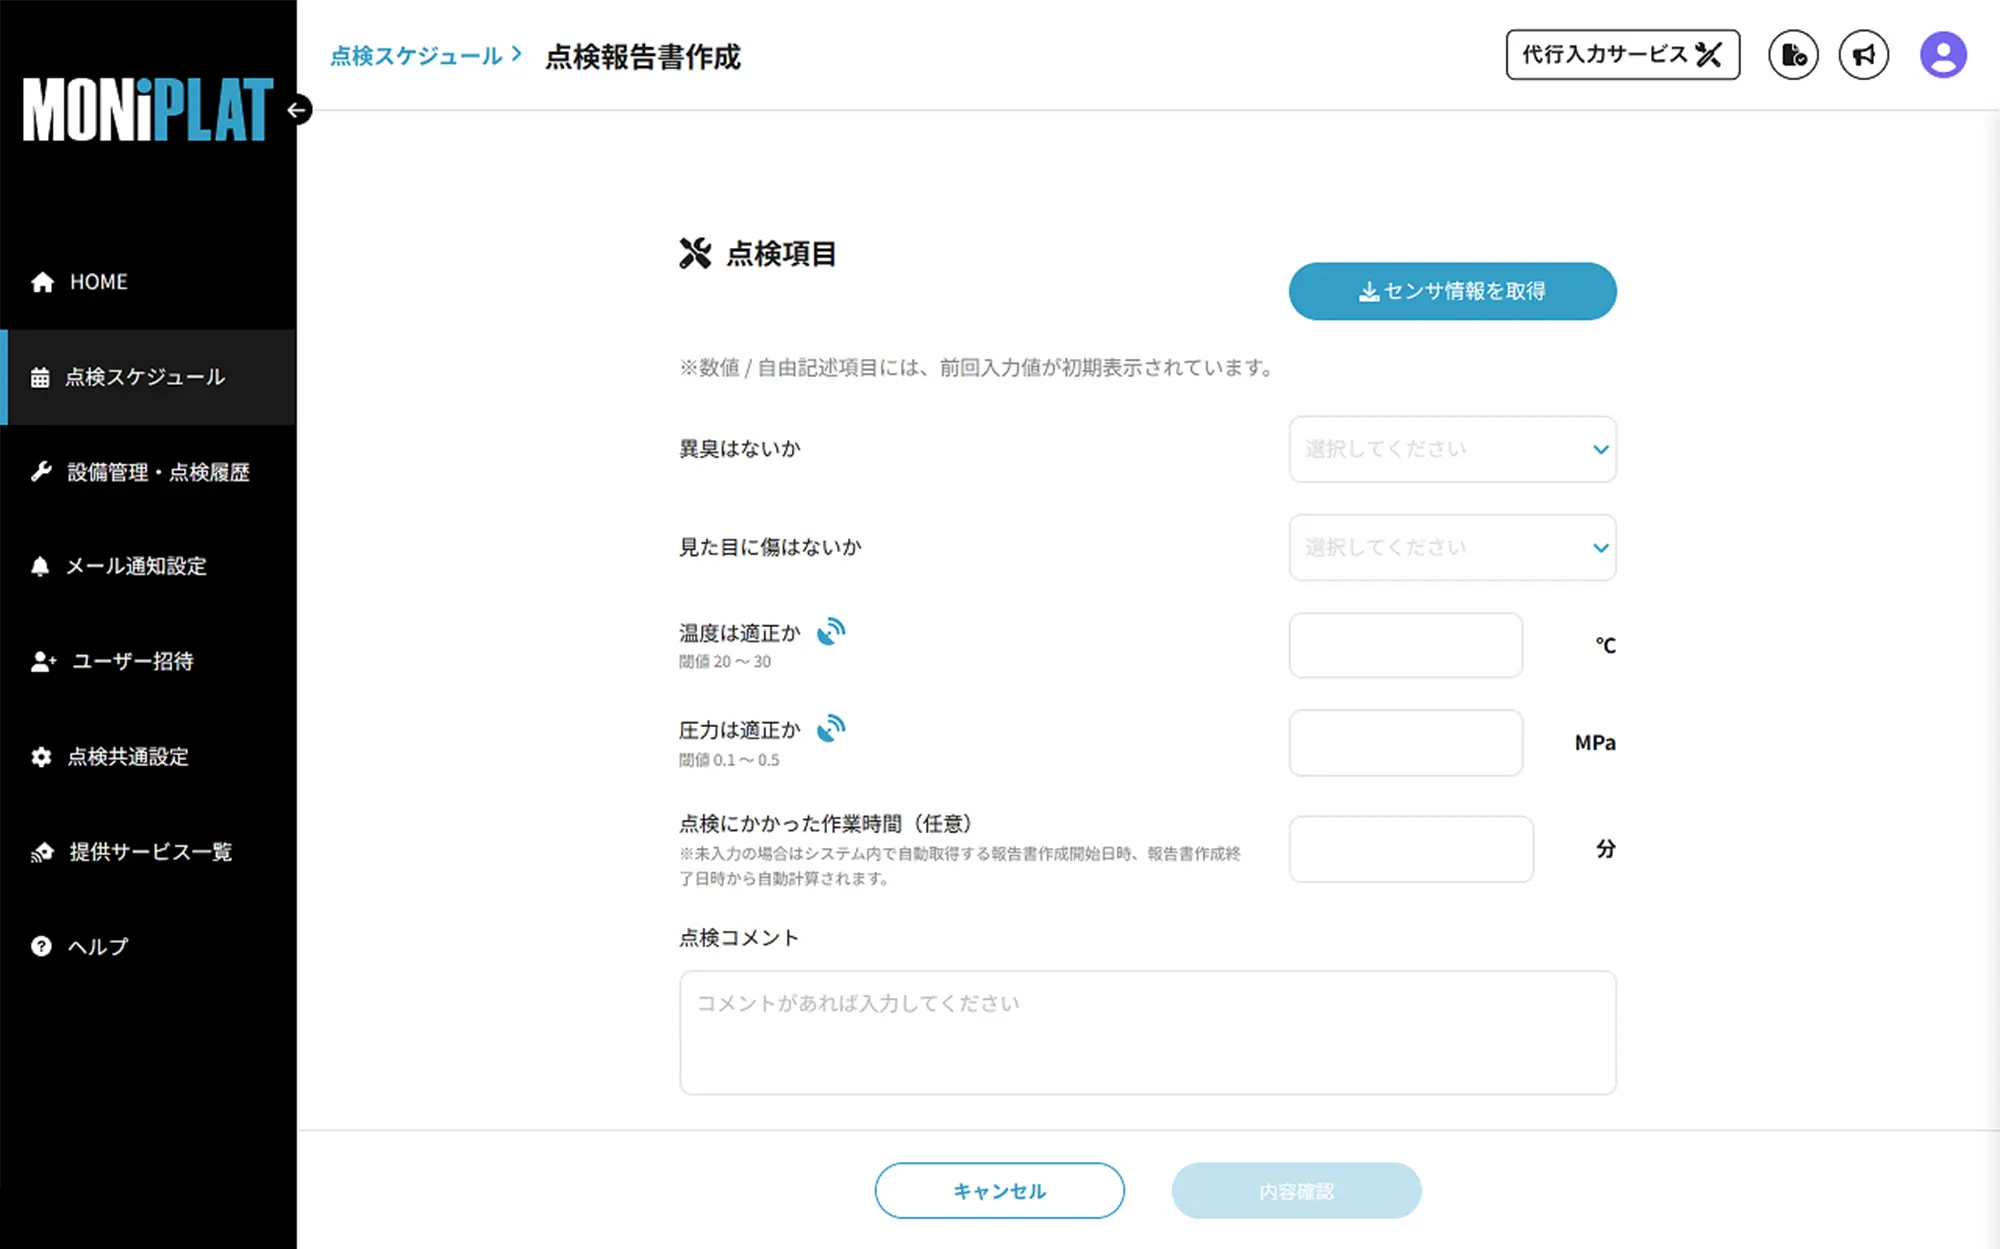Open announcements via the megaphone icon

1862,54
